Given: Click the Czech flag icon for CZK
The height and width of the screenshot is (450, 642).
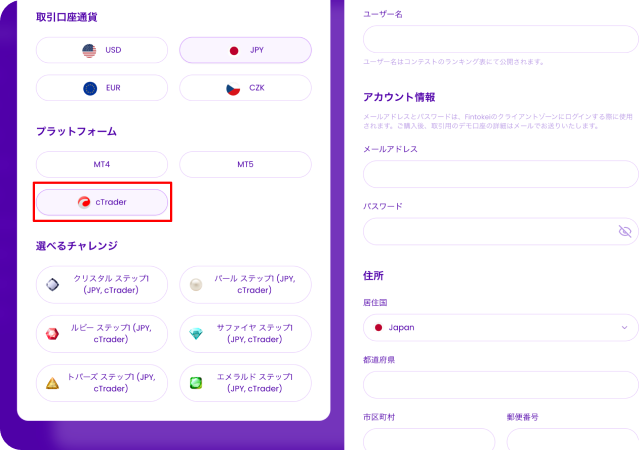Looking at the screenshot, I should click(x=232, y=88).
